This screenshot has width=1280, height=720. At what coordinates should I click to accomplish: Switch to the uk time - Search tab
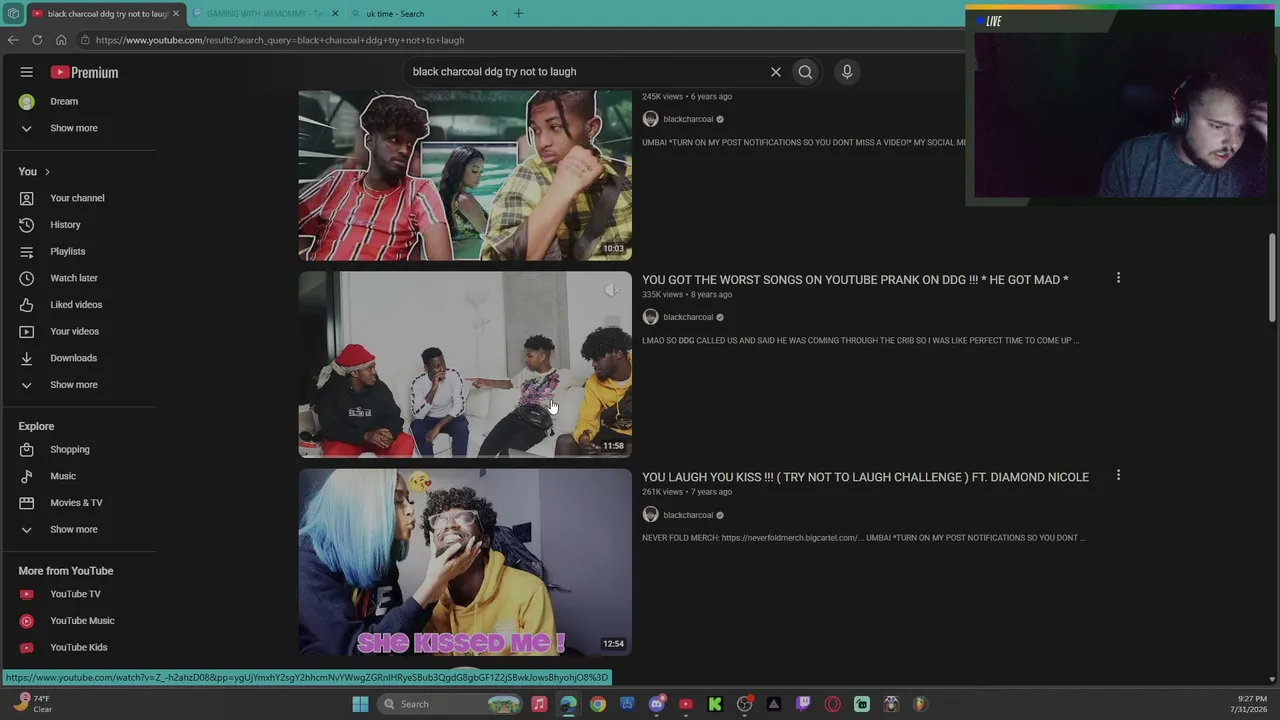point(425,14)
